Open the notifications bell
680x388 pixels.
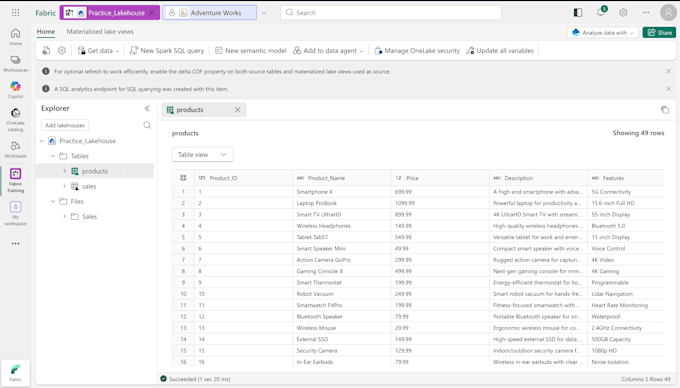(601, 12)
